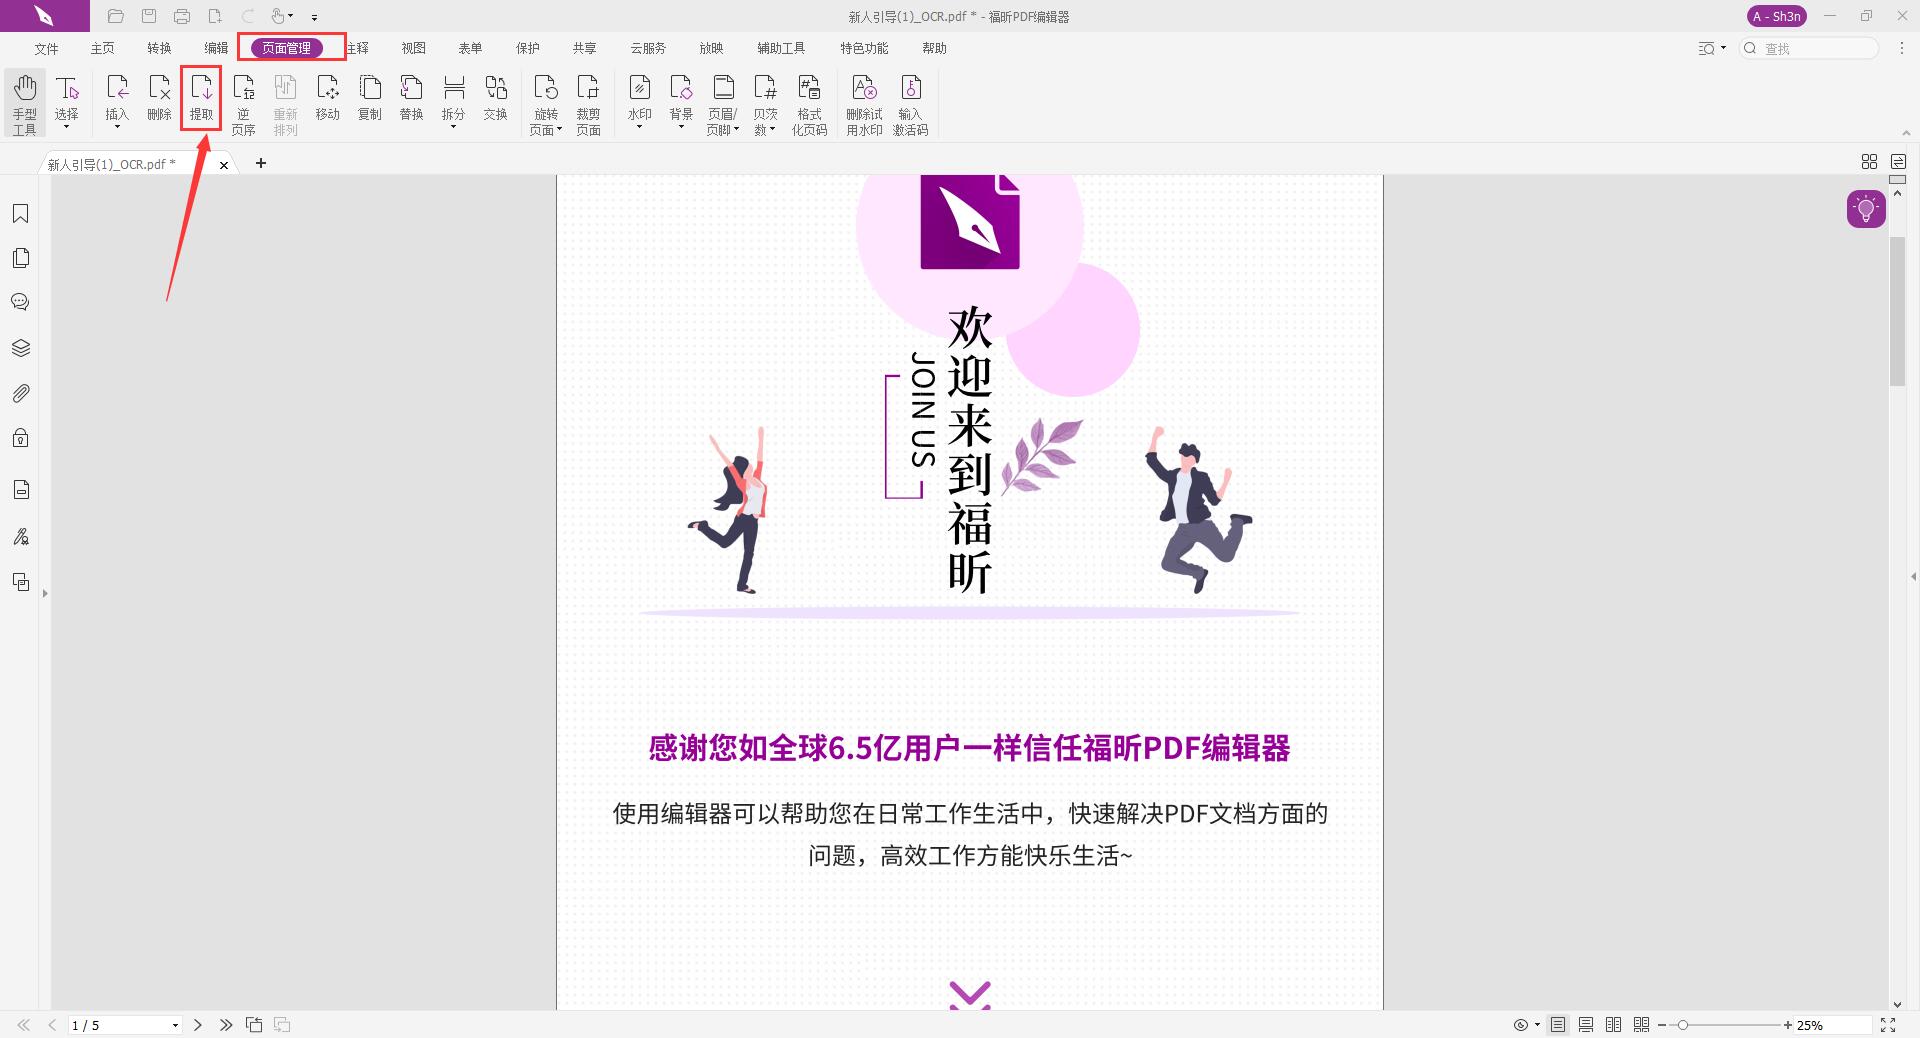Image resolution: width=1920 pixels, height=1038 pixels.
Task: Open the Crop 裁剪页面 tool
Action: click(x=587, y=103)
